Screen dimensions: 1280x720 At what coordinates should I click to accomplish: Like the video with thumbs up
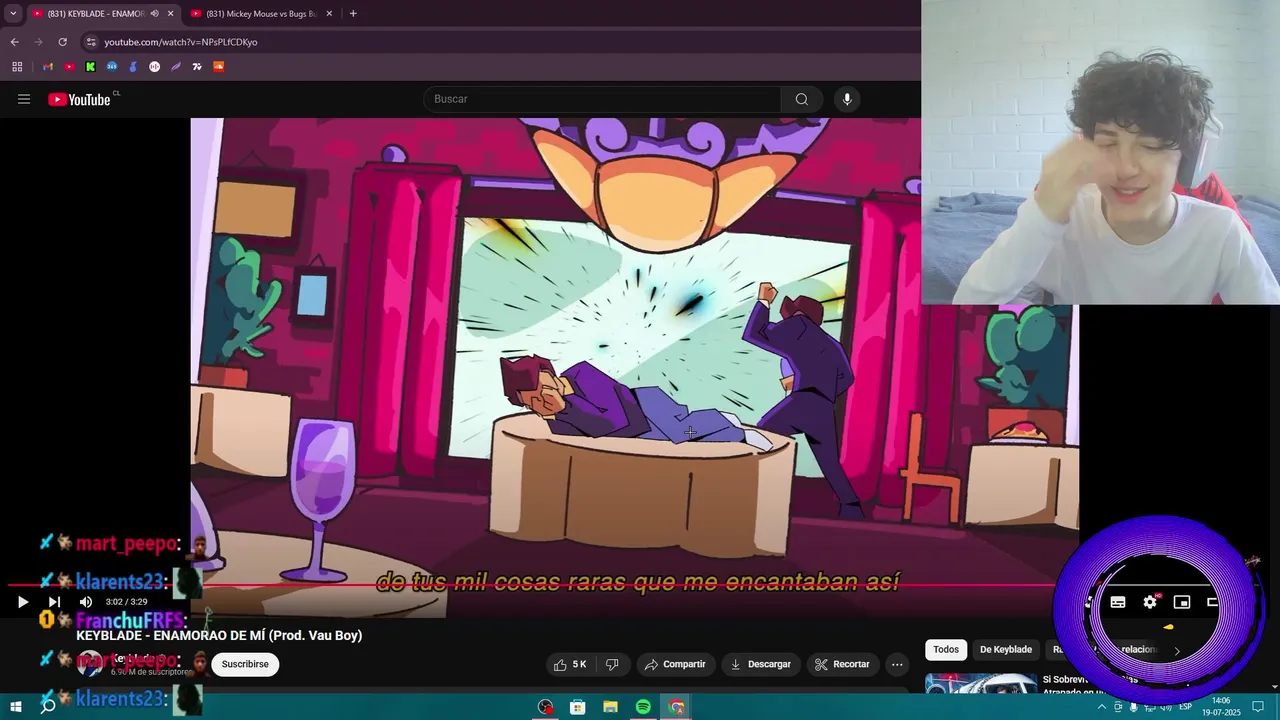570,664
